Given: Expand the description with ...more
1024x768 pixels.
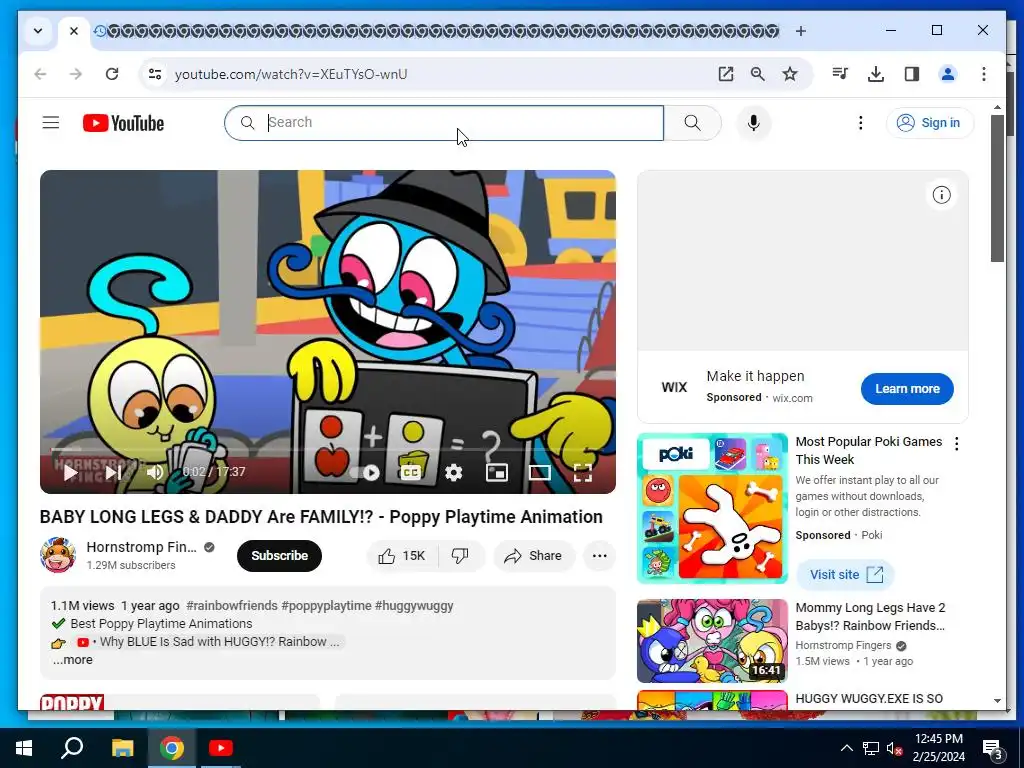Looking at the screenshot, I should pyautogui.click(x=72, y=660).
